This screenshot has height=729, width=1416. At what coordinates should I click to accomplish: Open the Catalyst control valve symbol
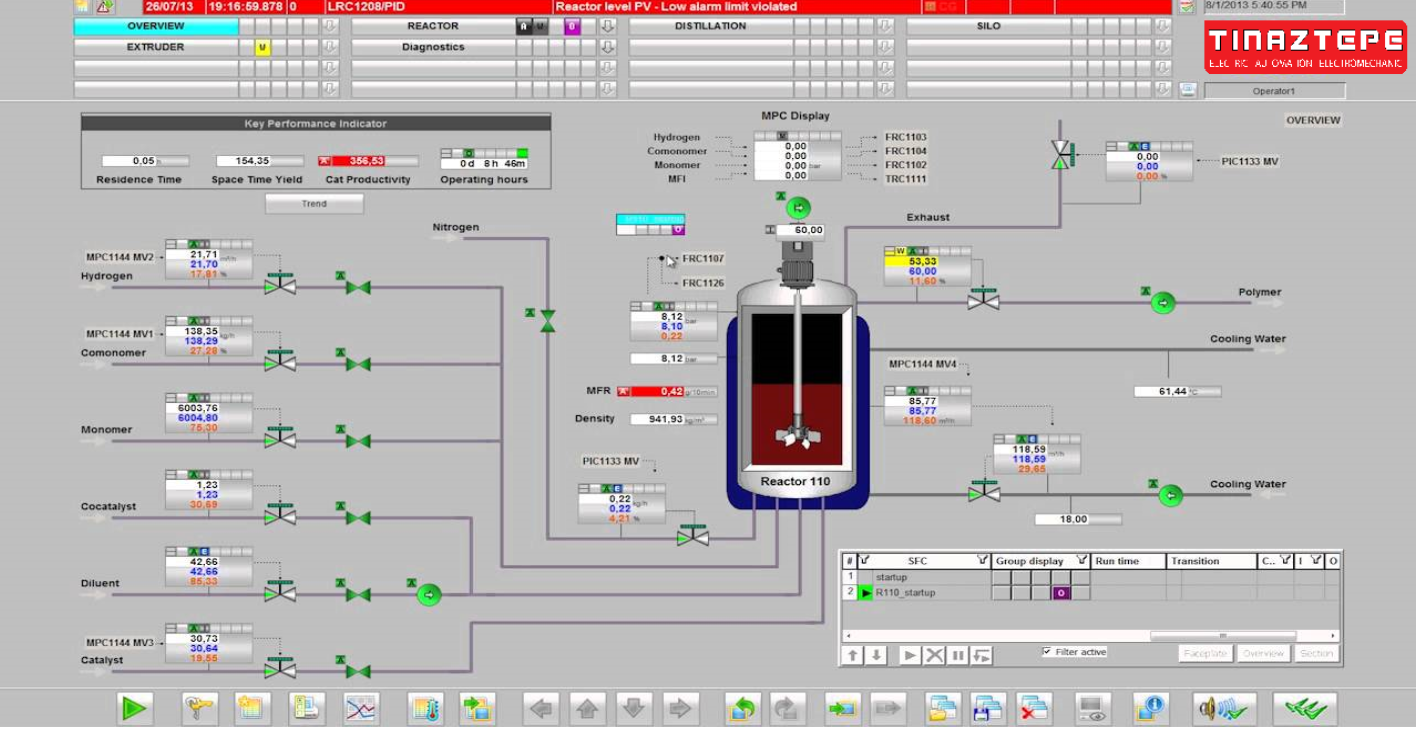280,668
